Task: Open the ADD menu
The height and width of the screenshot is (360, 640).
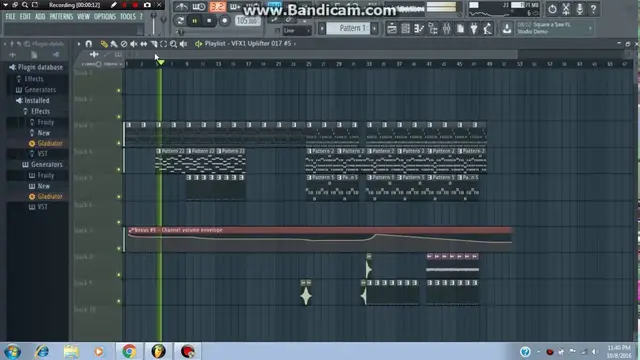Action: click(x=40, y=17)
